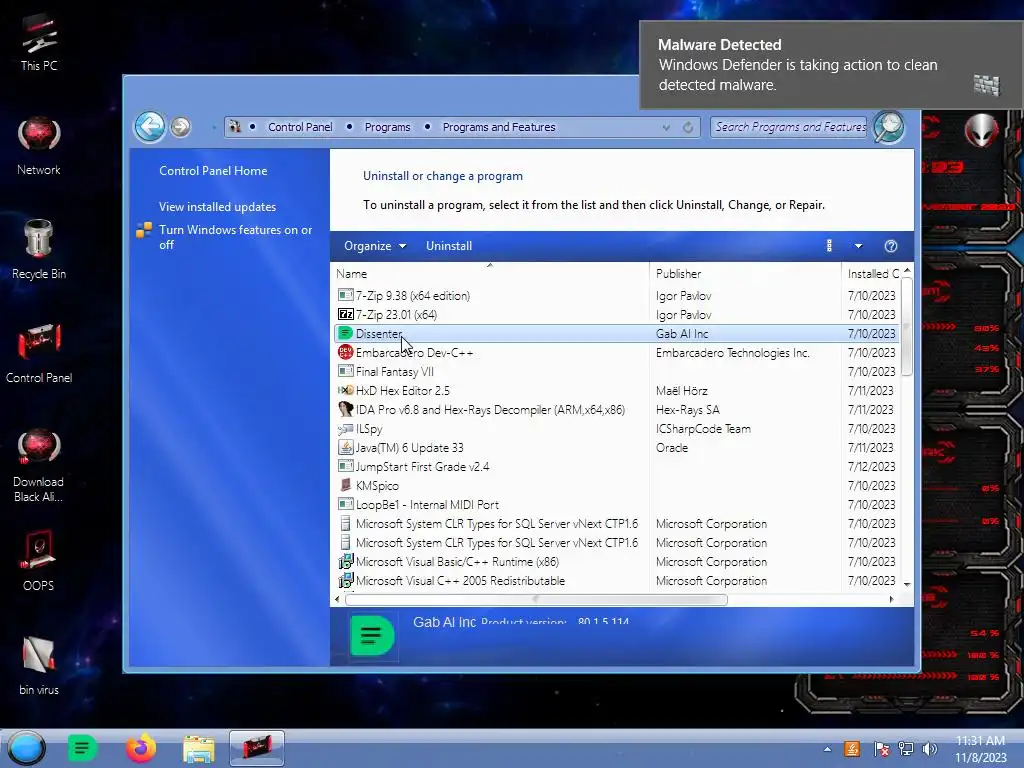Viewport: 1024px width, 768px height.
Task: Open the view options dropdown arrow
Action: pos(859,246)
